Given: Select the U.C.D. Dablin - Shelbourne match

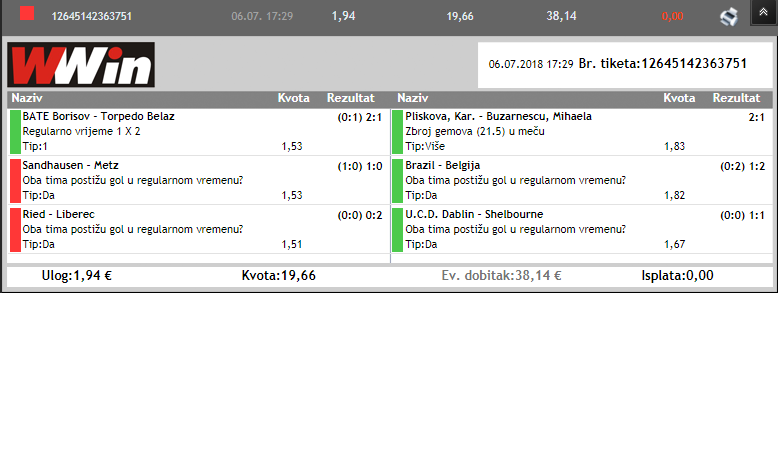Looking at the screenshot, I should coord(474,214).
